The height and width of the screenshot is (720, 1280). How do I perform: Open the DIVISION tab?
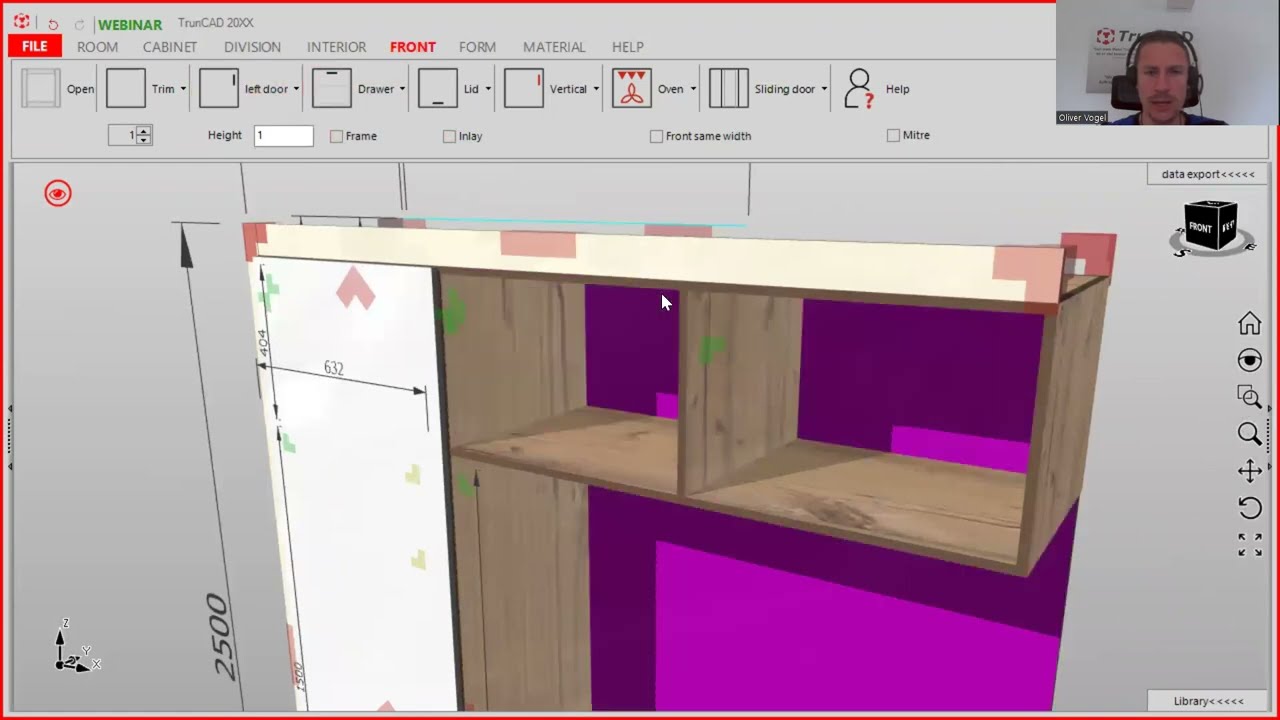(252, 47)
